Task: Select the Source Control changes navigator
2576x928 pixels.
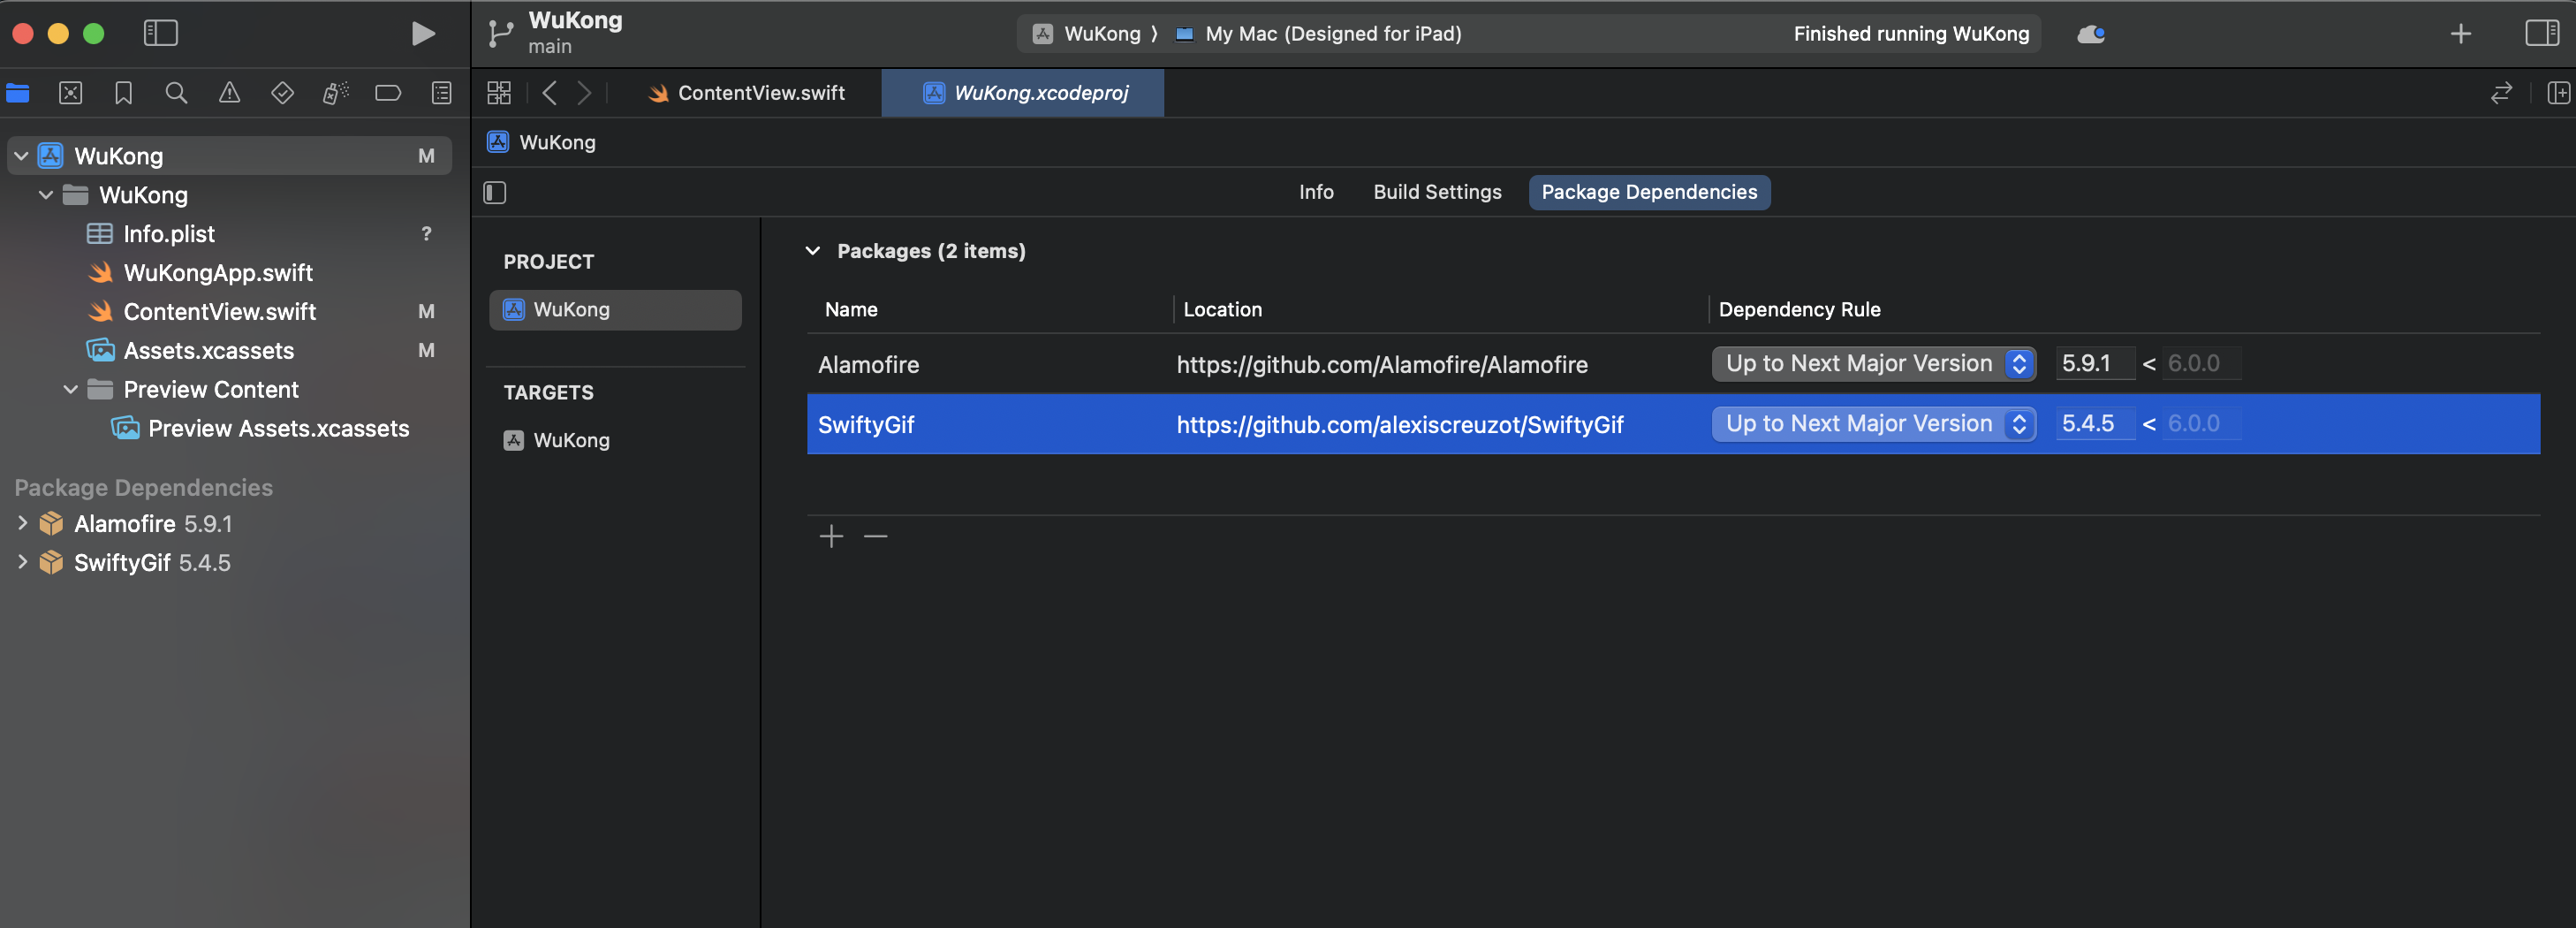Action: coord(71,93)
